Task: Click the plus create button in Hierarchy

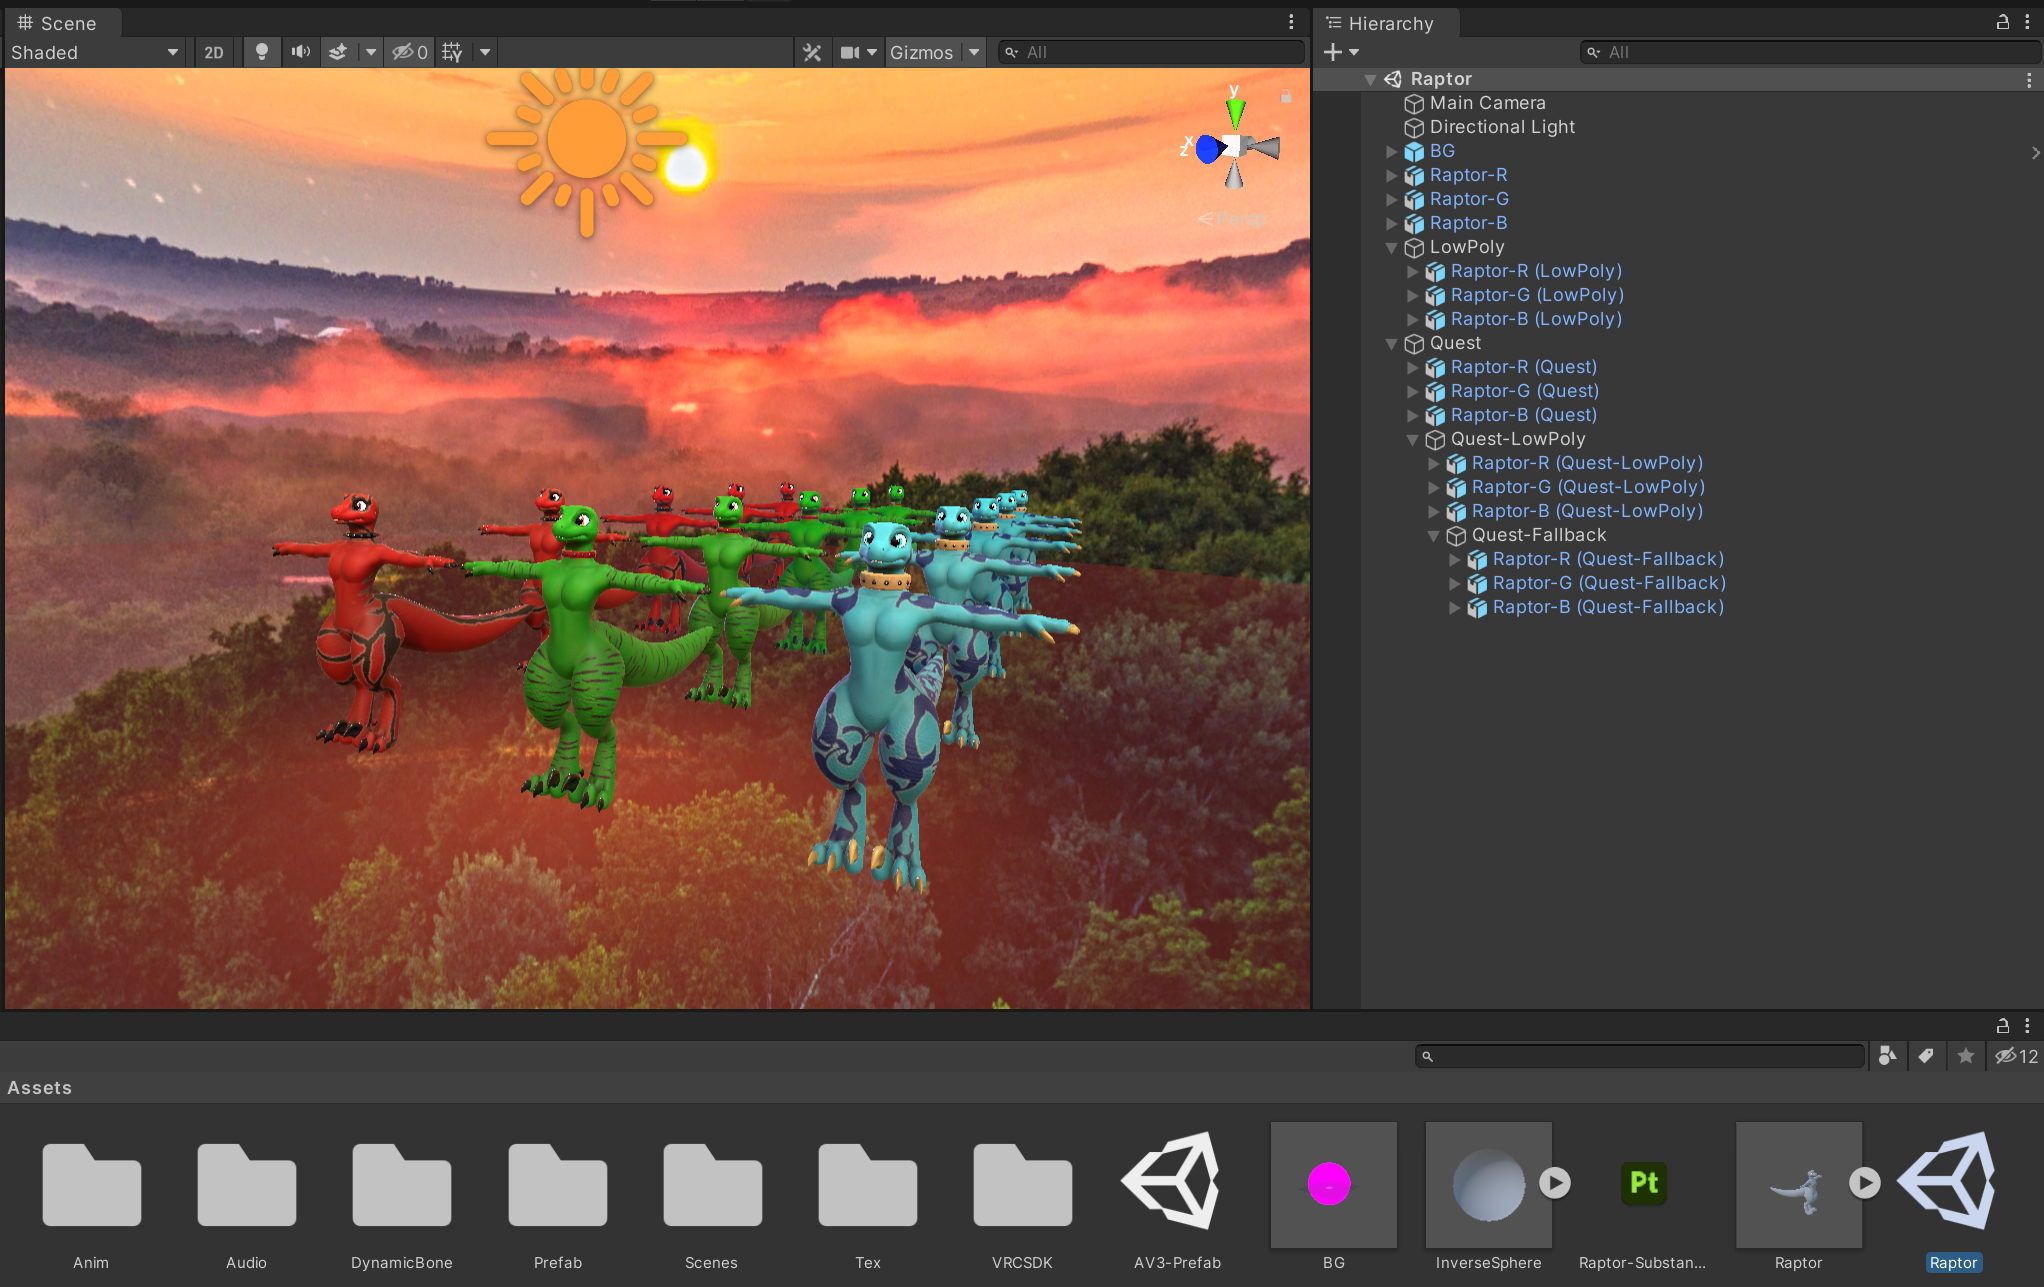Action: (1333, 52)
